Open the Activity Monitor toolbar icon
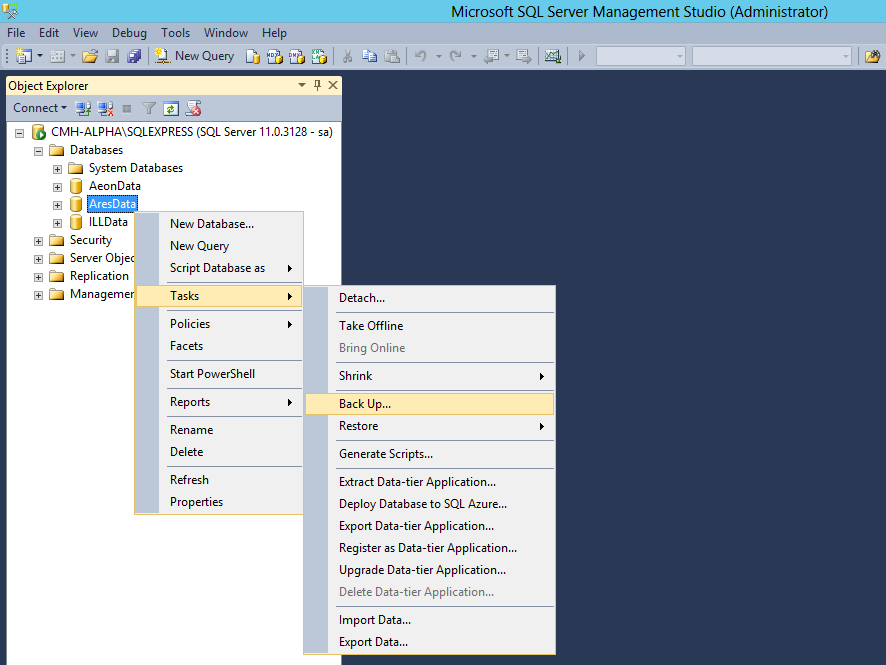Screen dimensions: 886x665 point(552,56)
